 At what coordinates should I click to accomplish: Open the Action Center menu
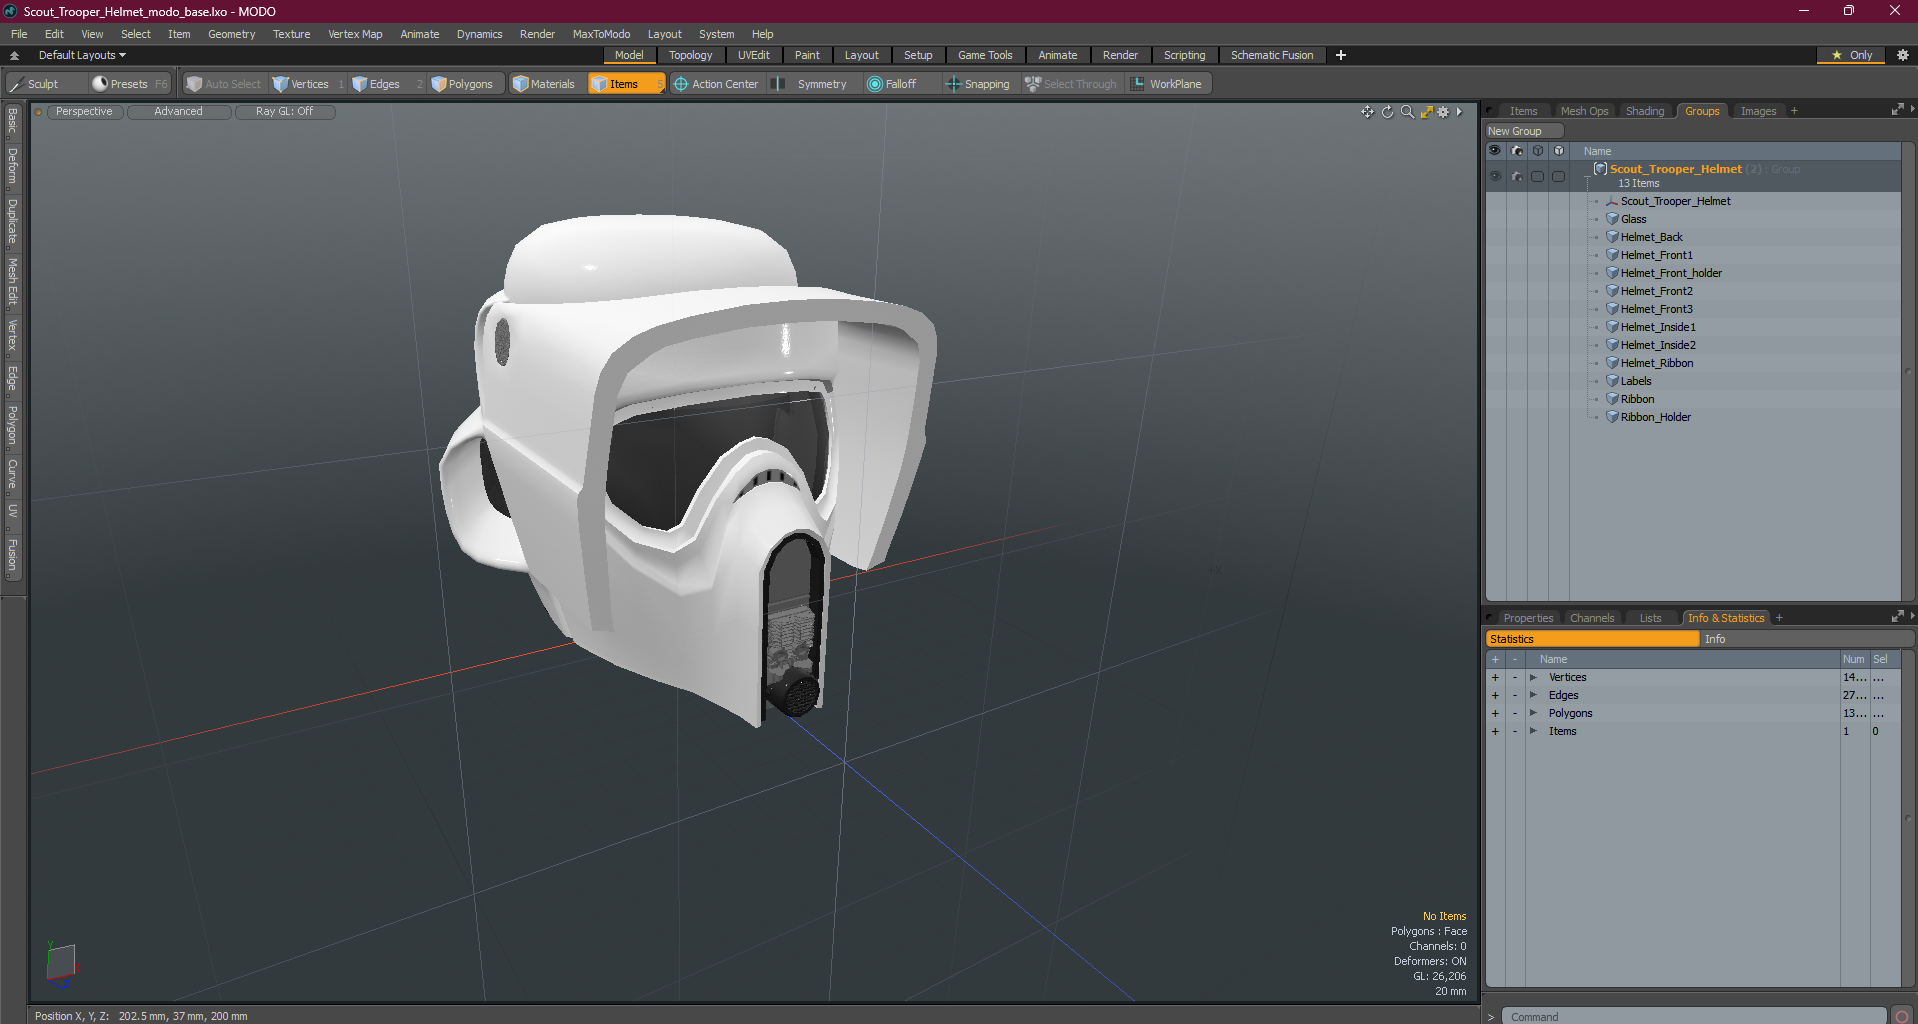(x=716, y=84)
